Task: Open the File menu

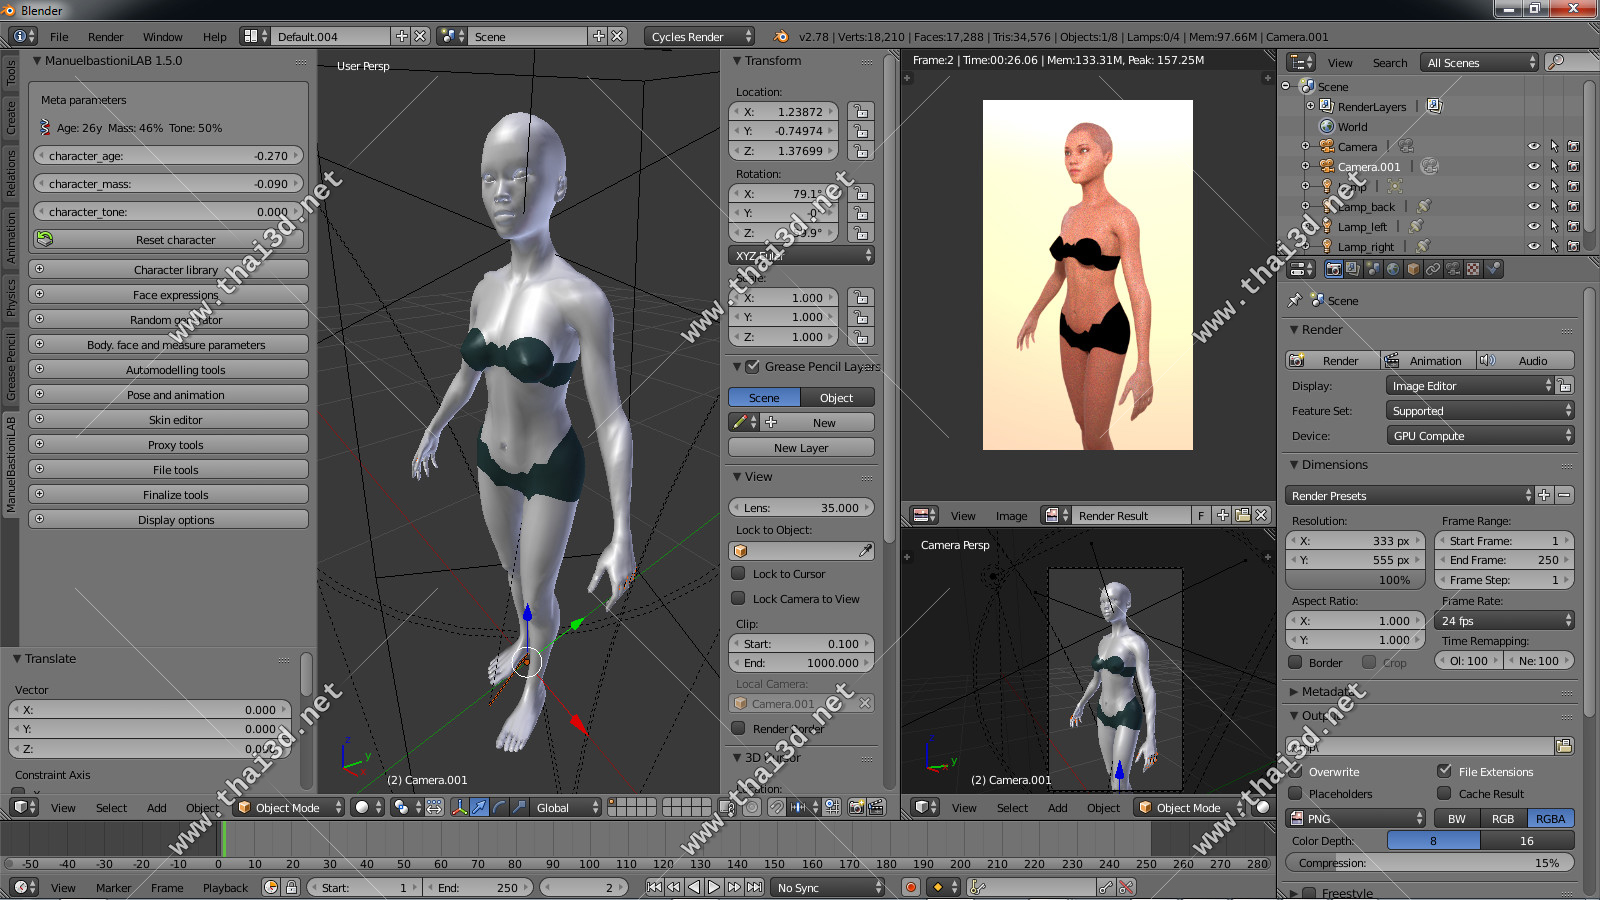Action: tap(59, 37)
